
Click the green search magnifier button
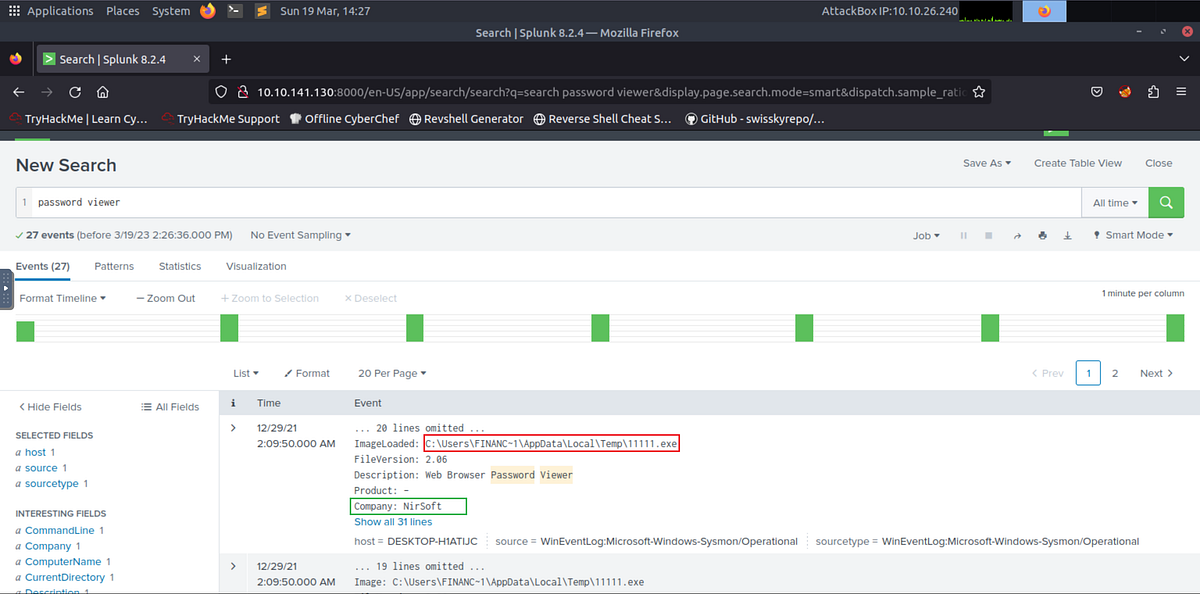[x=1165, y=202]
